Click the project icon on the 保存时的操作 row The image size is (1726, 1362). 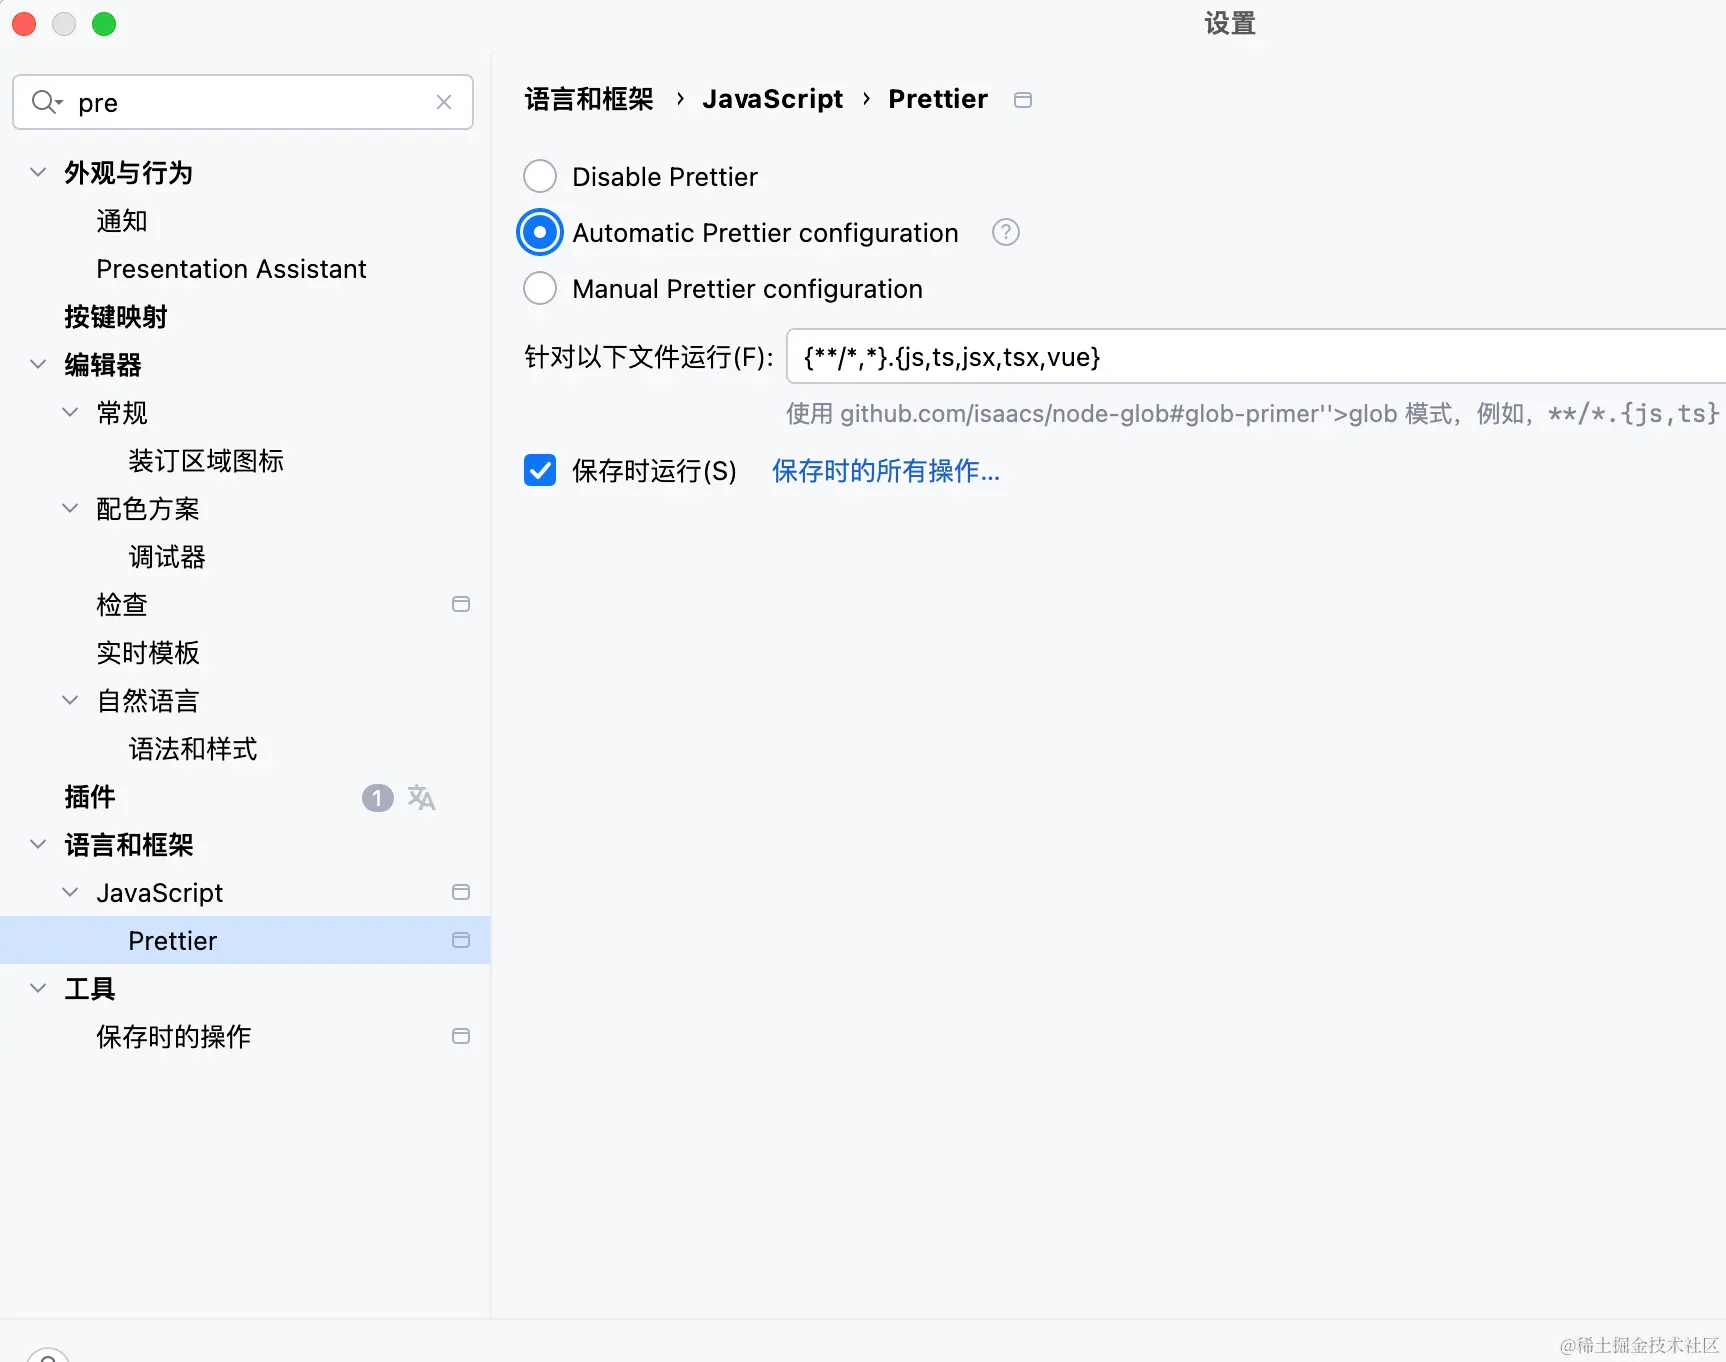(x=461, y=1036)
